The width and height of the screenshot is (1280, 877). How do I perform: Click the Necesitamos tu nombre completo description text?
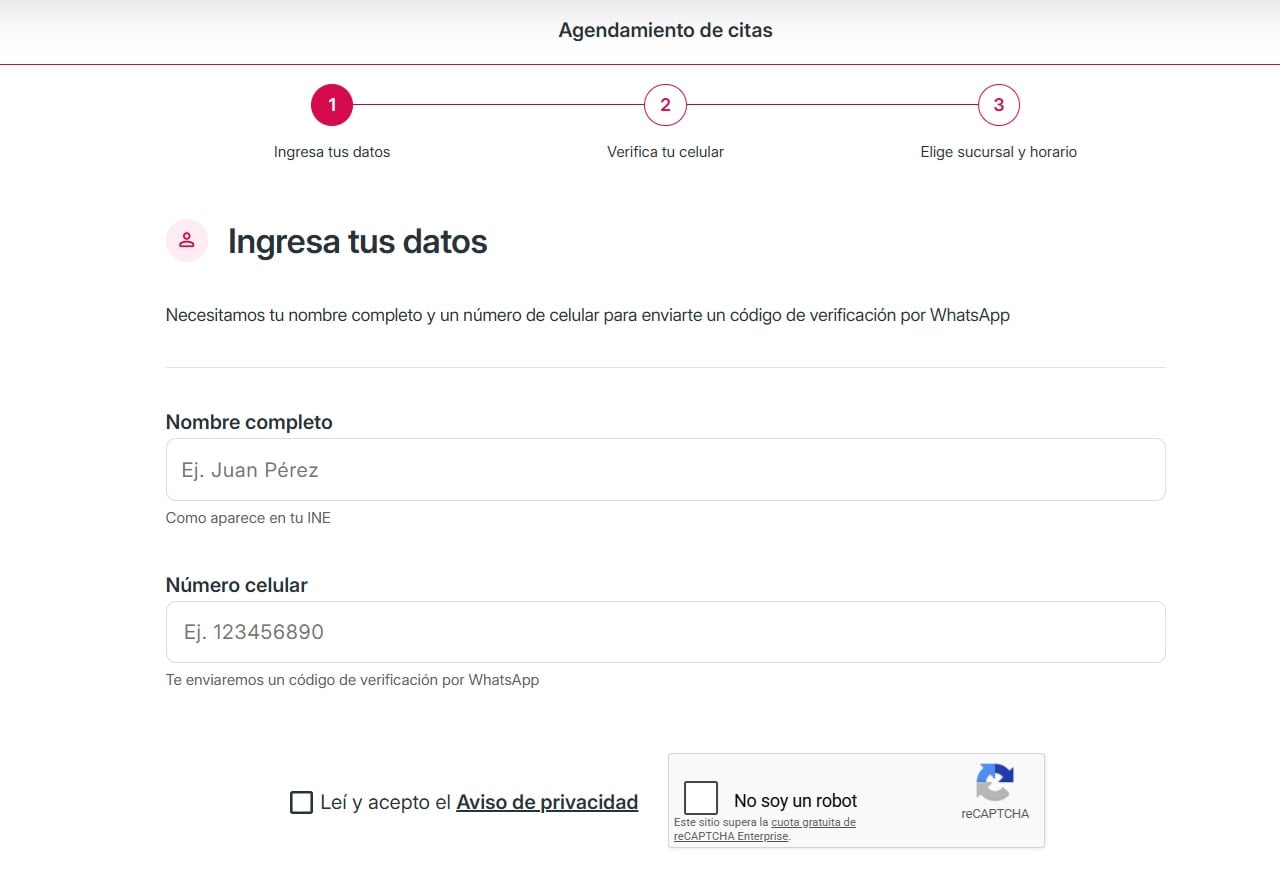click(588, 315)
